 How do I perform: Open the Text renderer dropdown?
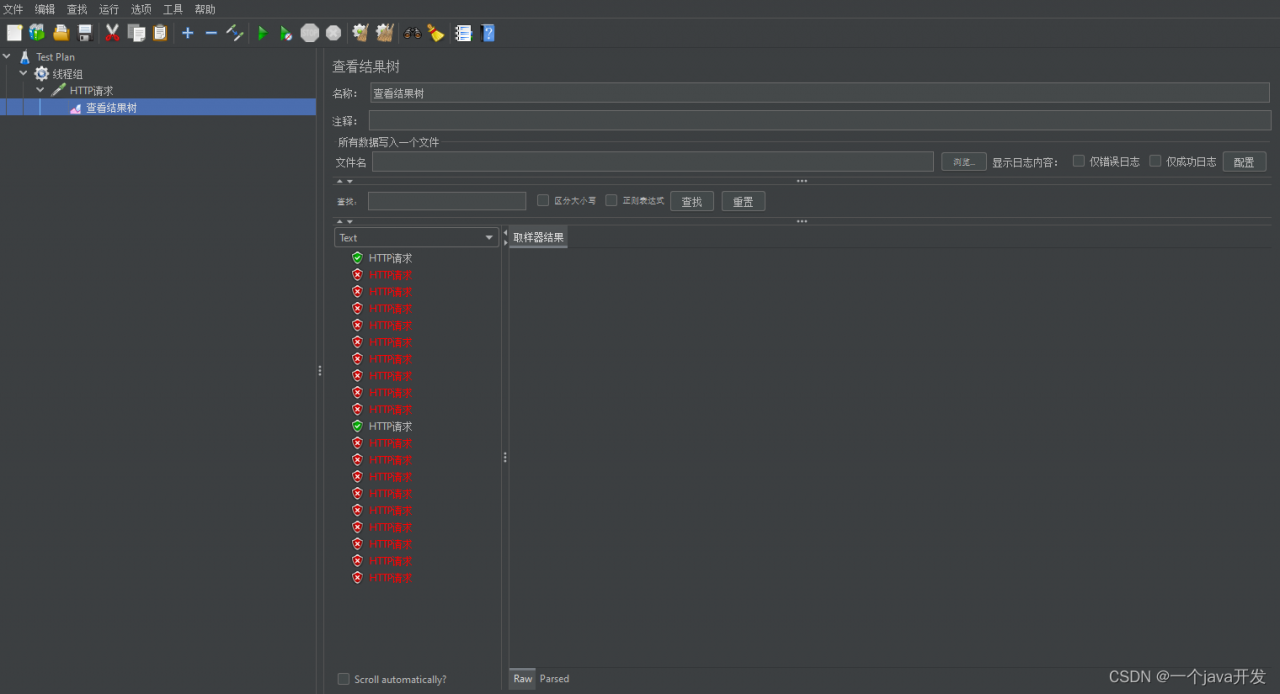click(x=416, y=237)
